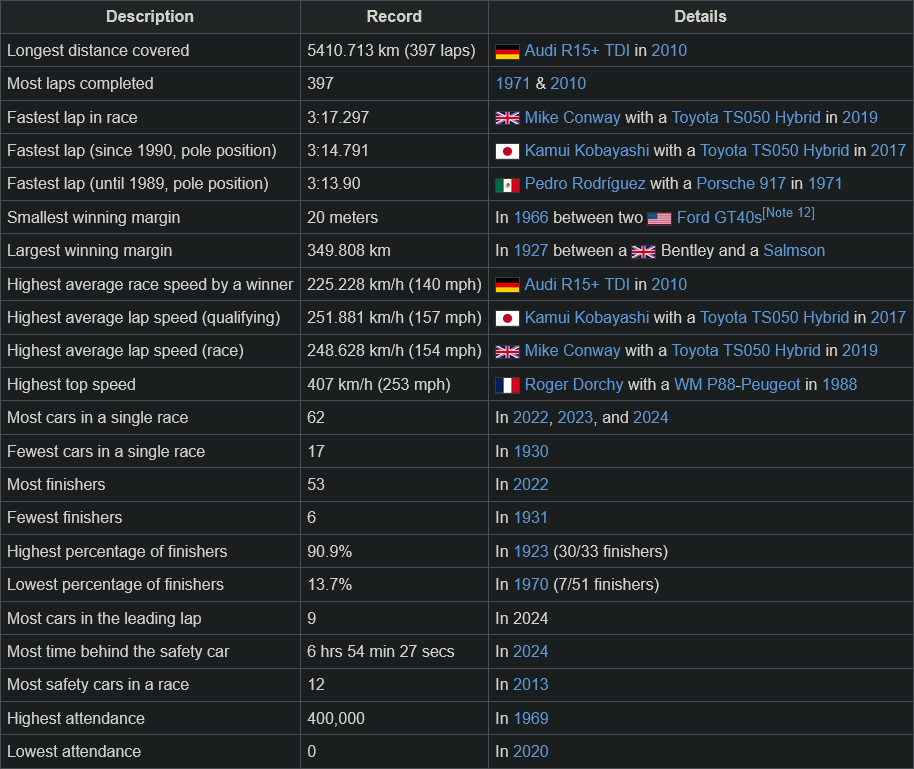914x769 pixels.
Task: Click the UK flag beside Mike Conway in Fastest lap in race row
Action: tap(507, 118)
